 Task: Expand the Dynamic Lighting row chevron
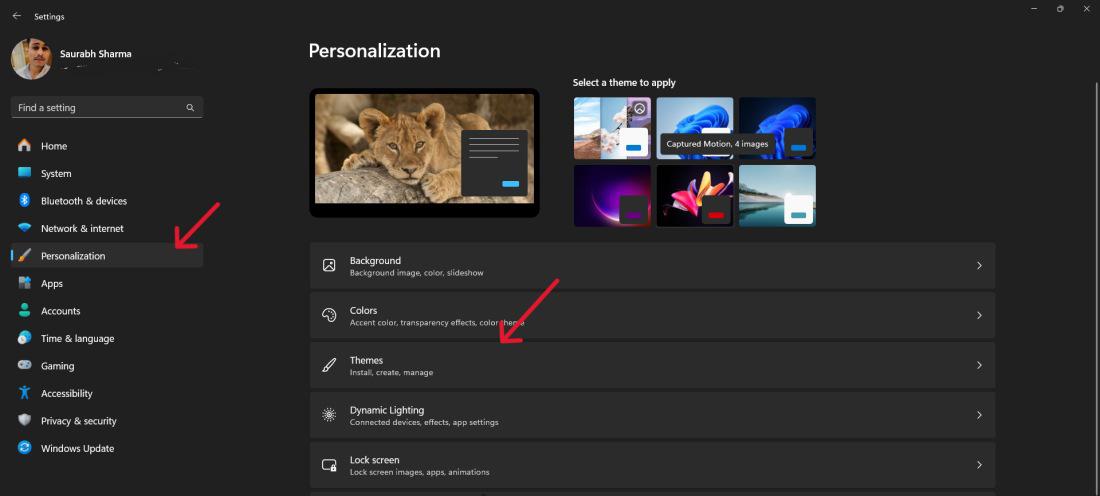click(979, 415)
